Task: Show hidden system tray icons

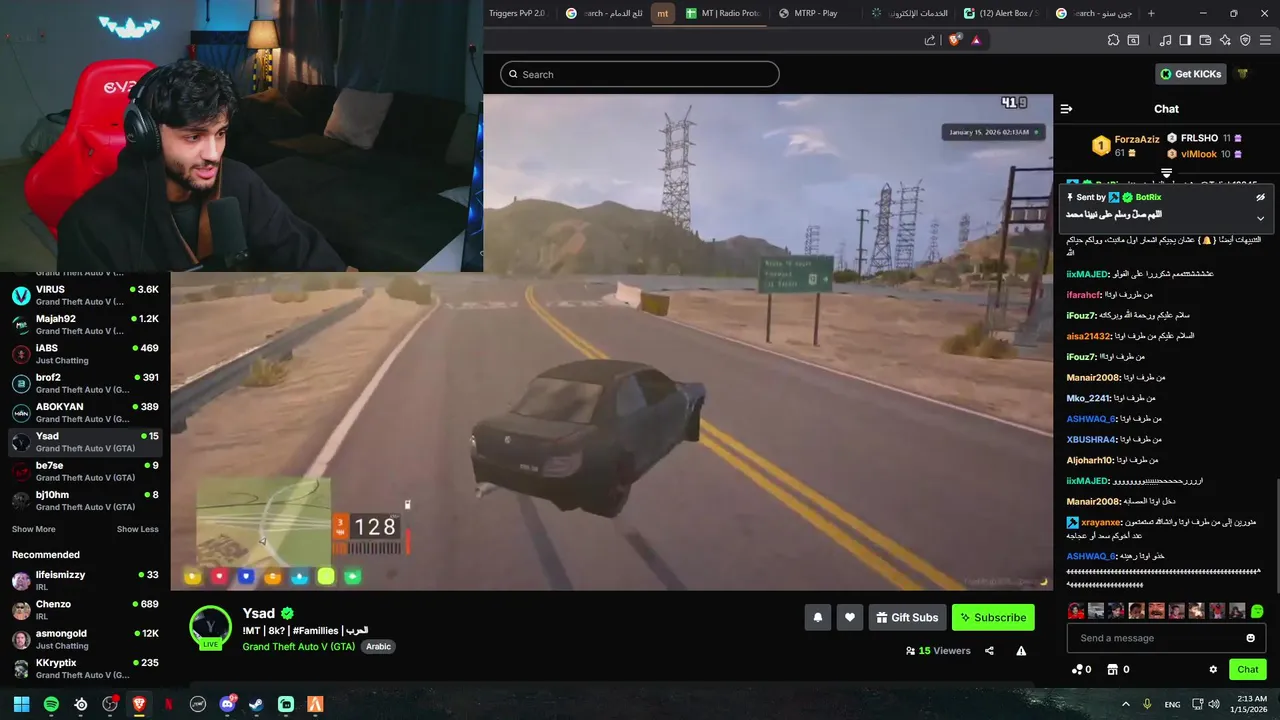Action: click(1126, 704)
